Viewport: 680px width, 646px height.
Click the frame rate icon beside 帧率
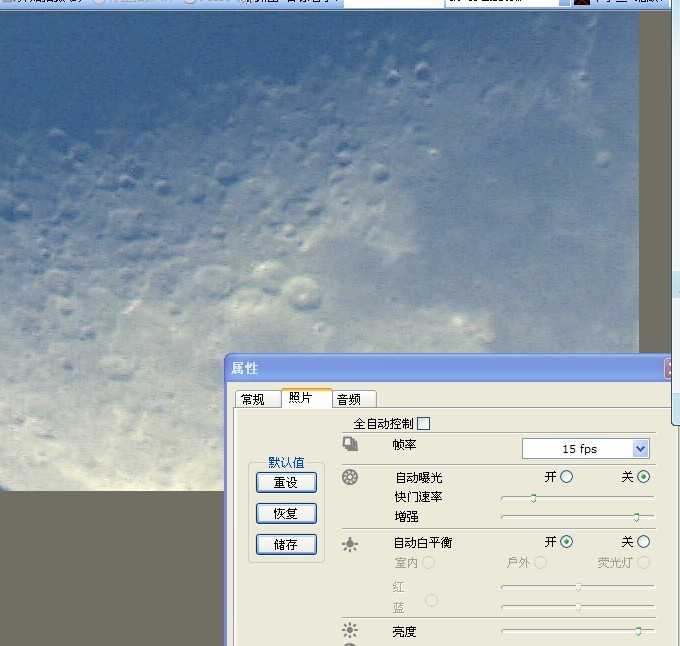pos(350,444)
